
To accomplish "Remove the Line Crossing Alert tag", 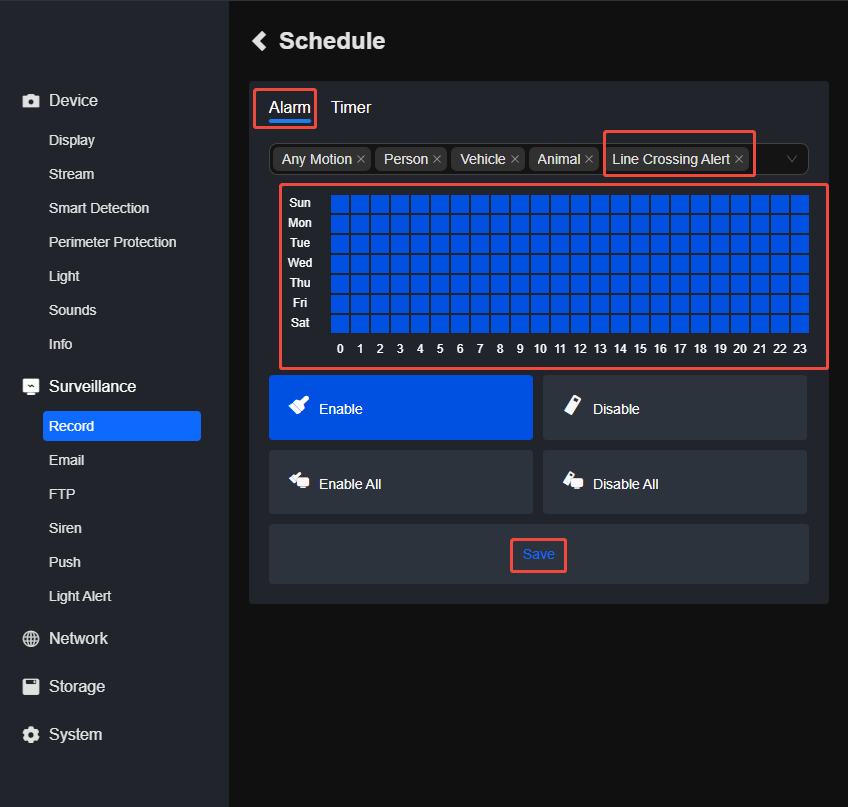I will point(739,160).
